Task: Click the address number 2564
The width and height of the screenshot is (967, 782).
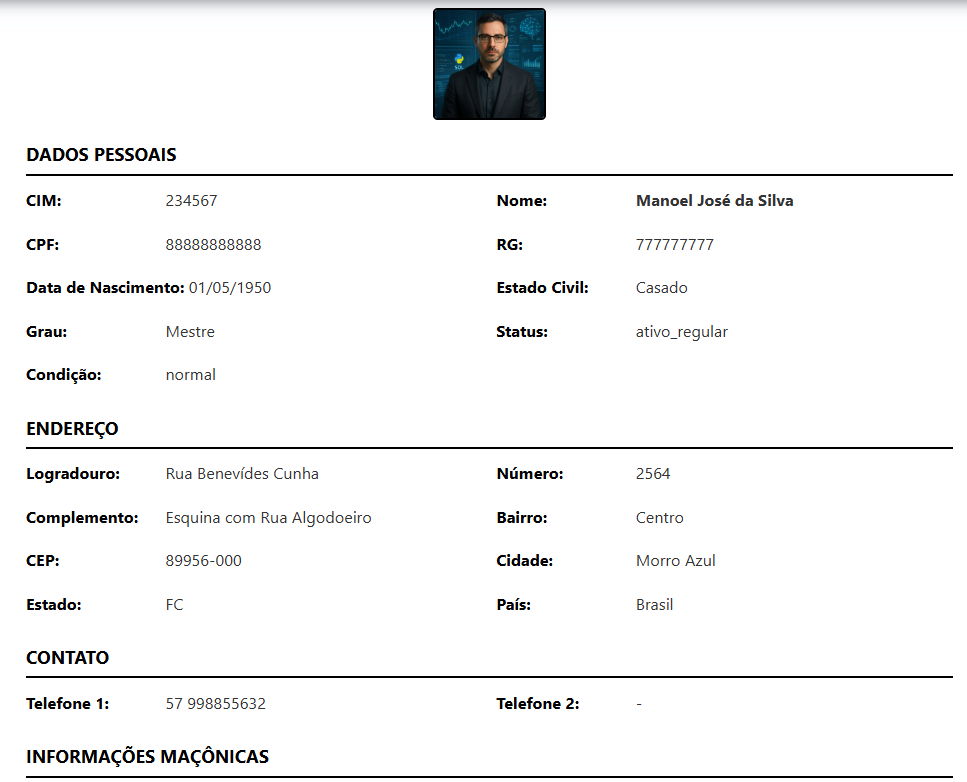Action: click(x=653, y=474)
